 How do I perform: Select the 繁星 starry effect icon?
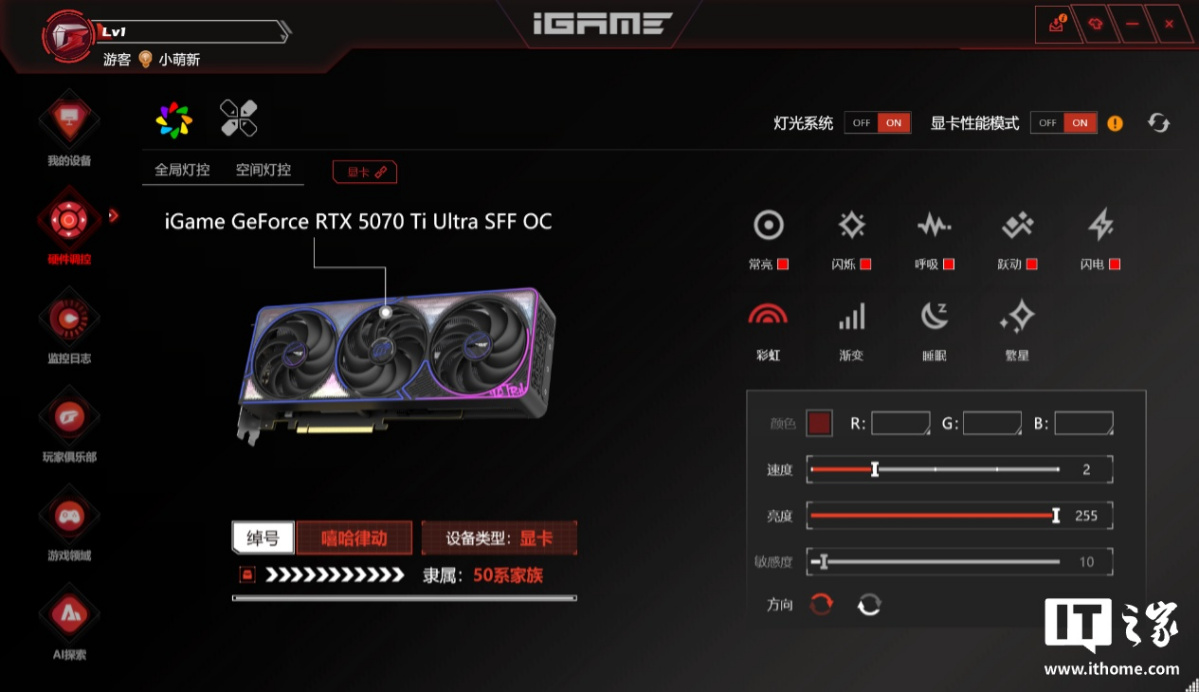1017,316
